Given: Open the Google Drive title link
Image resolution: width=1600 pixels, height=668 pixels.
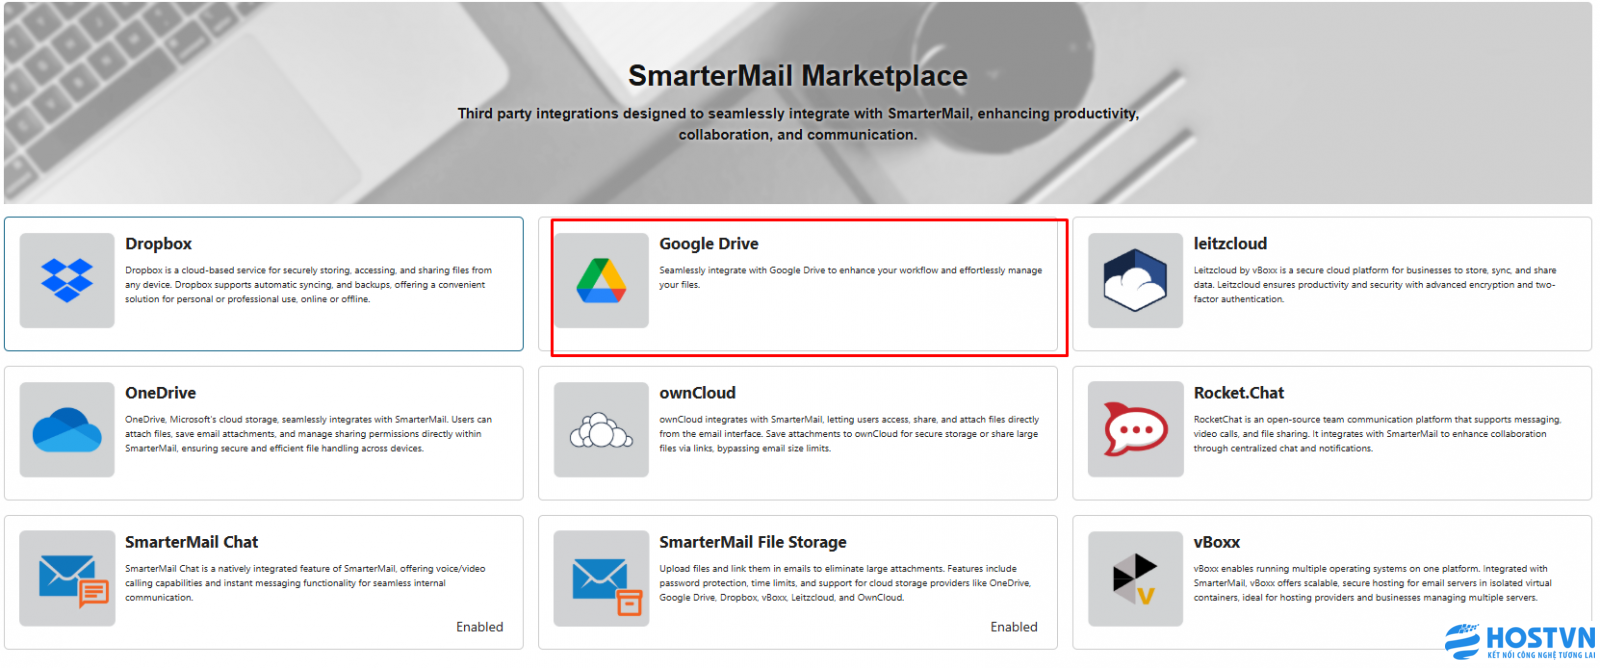Looking at the screenshot, I should click(708, 244).
